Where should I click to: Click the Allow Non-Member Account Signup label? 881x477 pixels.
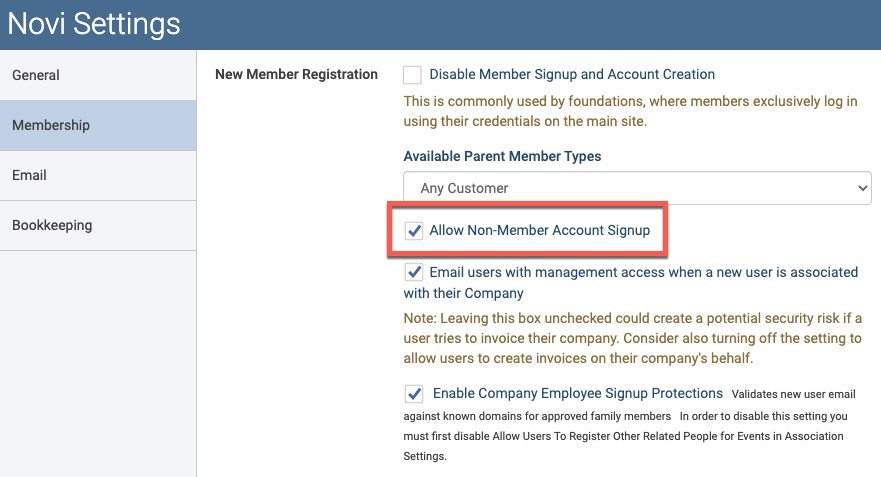[x=539, y=230]
